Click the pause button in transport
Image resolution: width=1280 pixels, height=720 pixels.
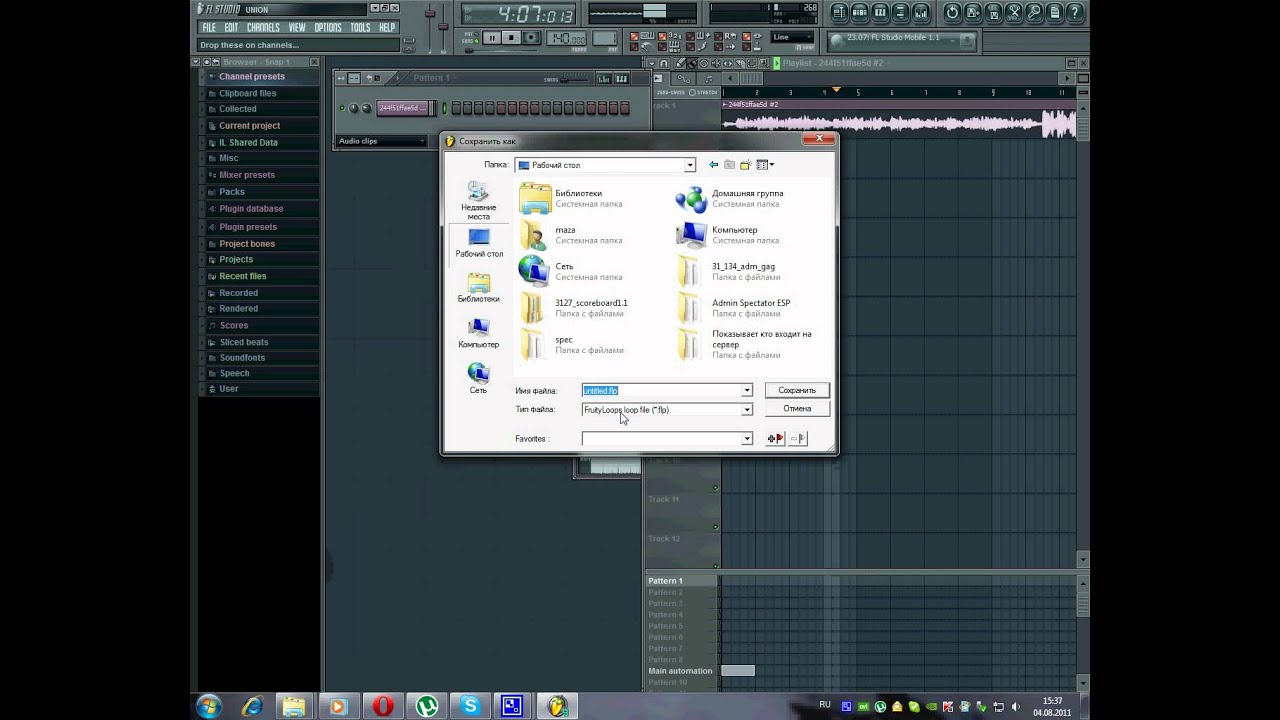click(491, 38)
